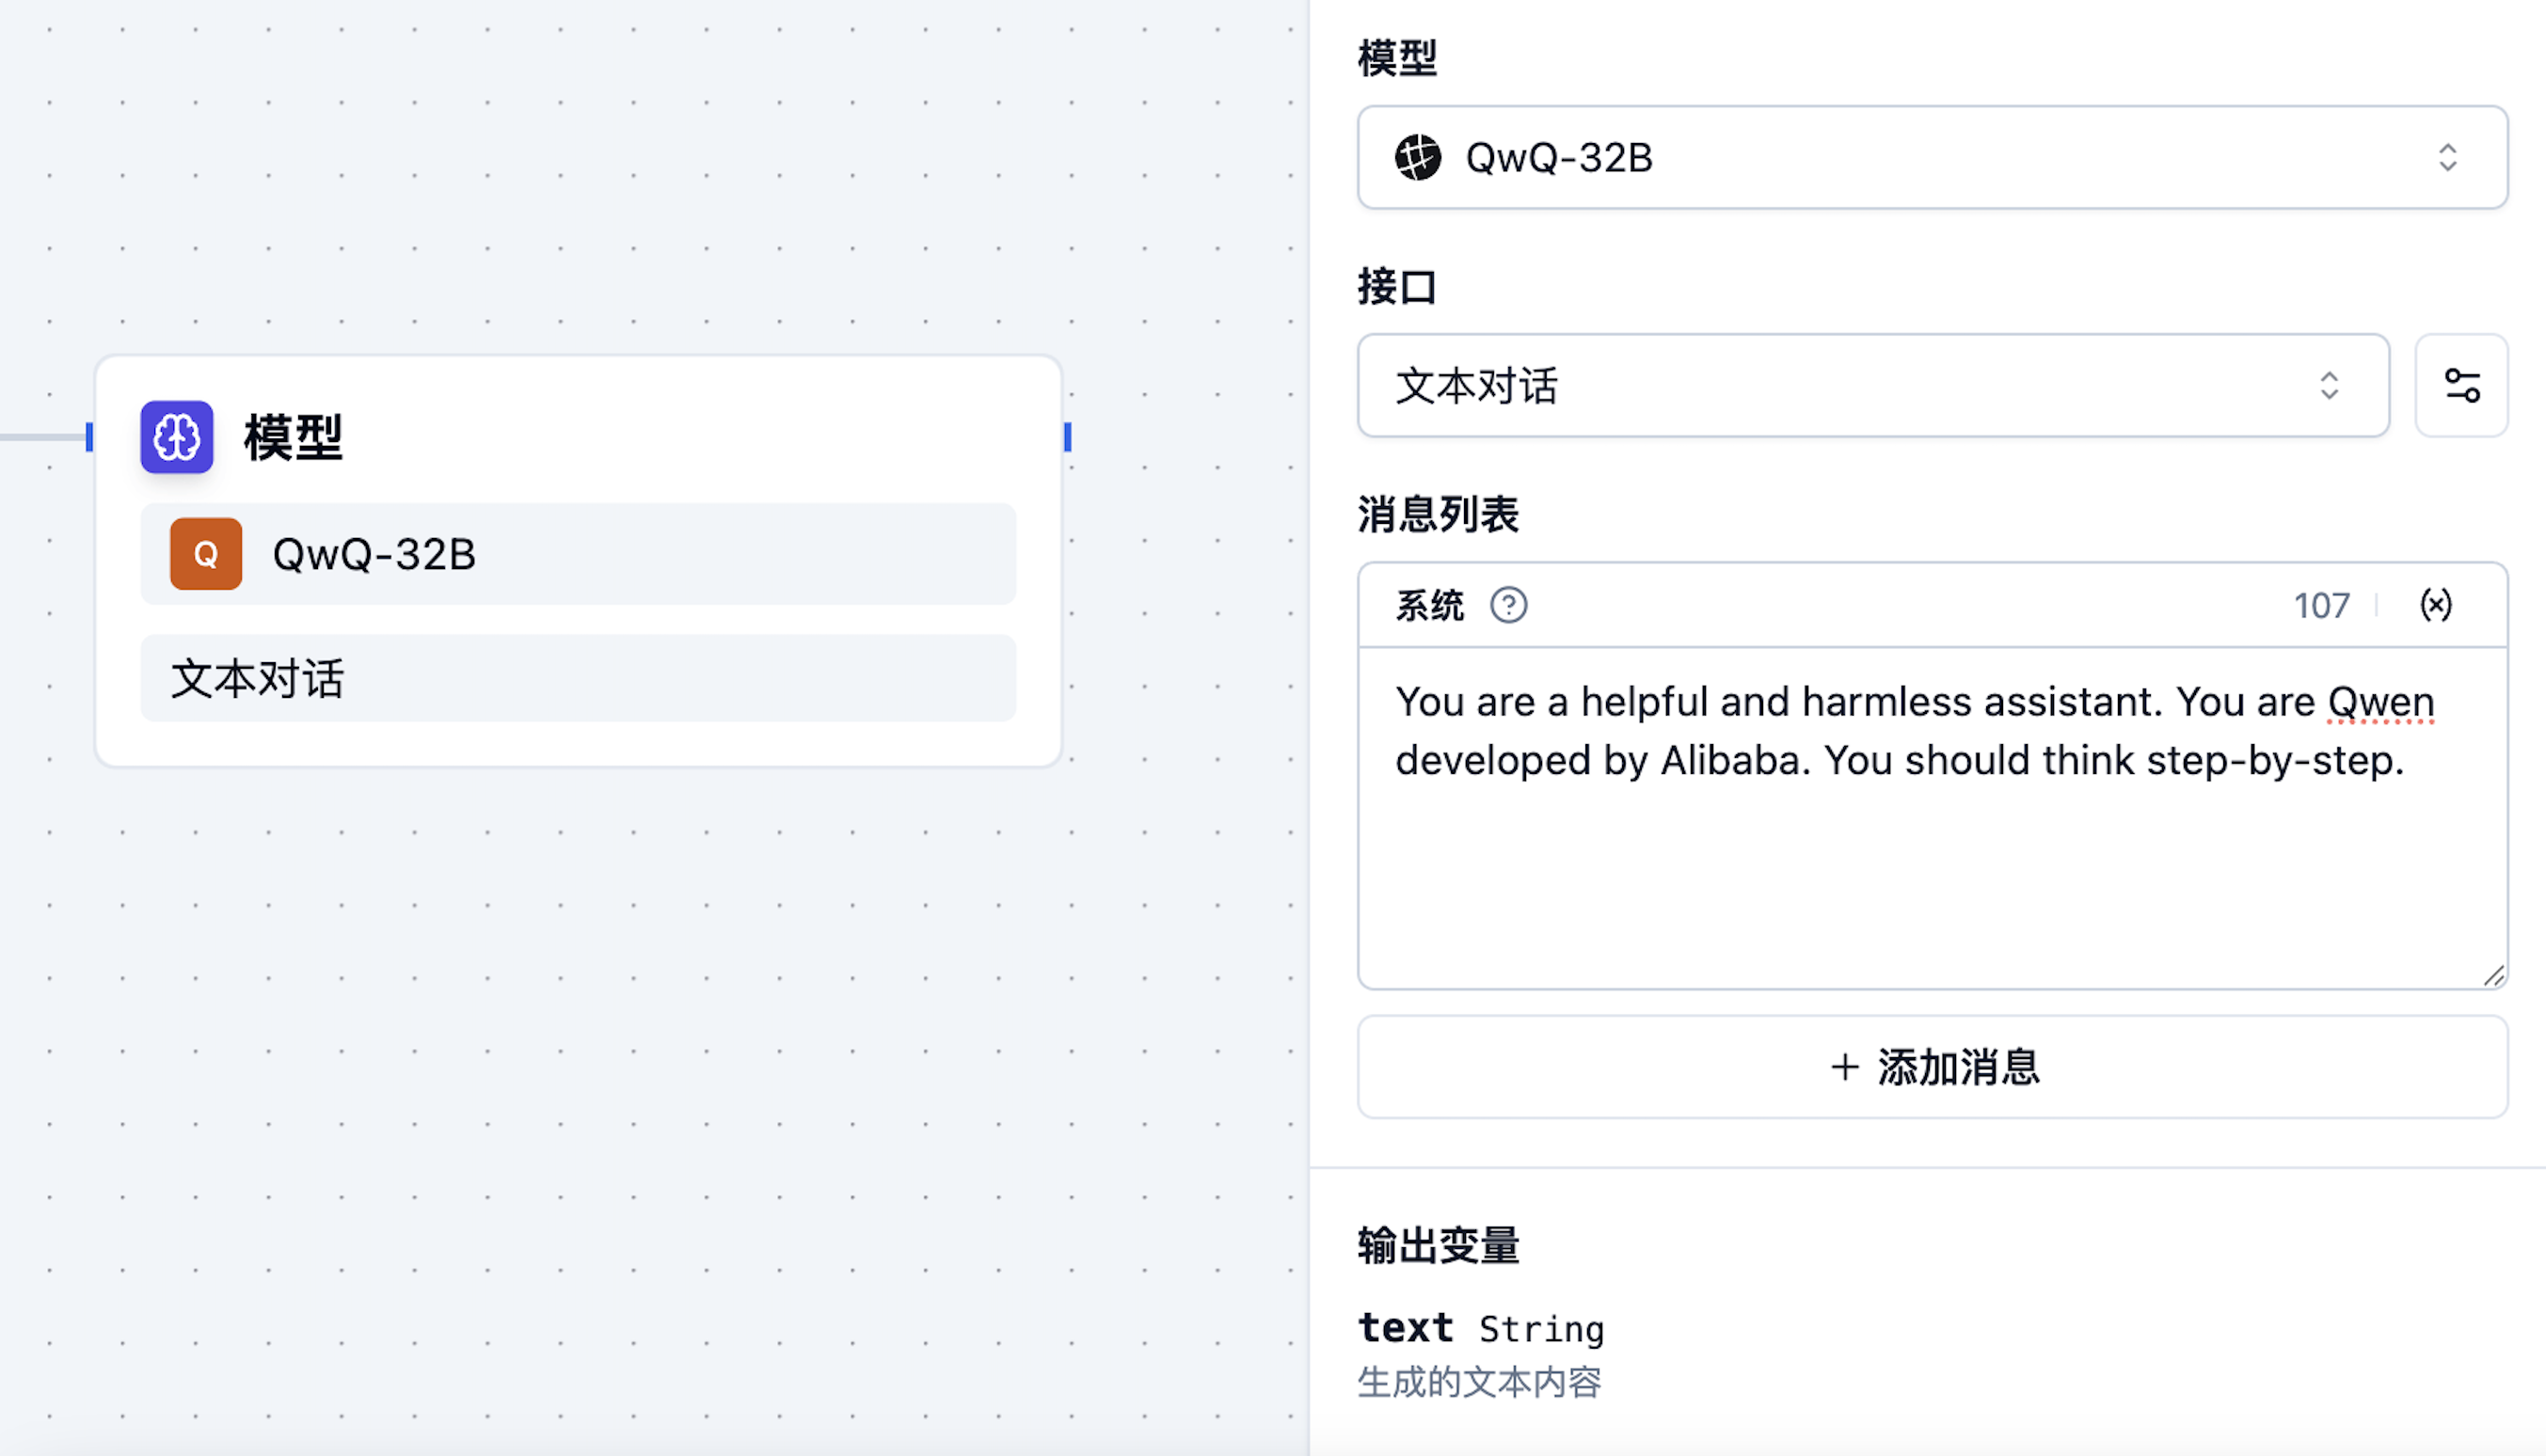Click the plus icon beside 添加消息

pos(1844,1067)
